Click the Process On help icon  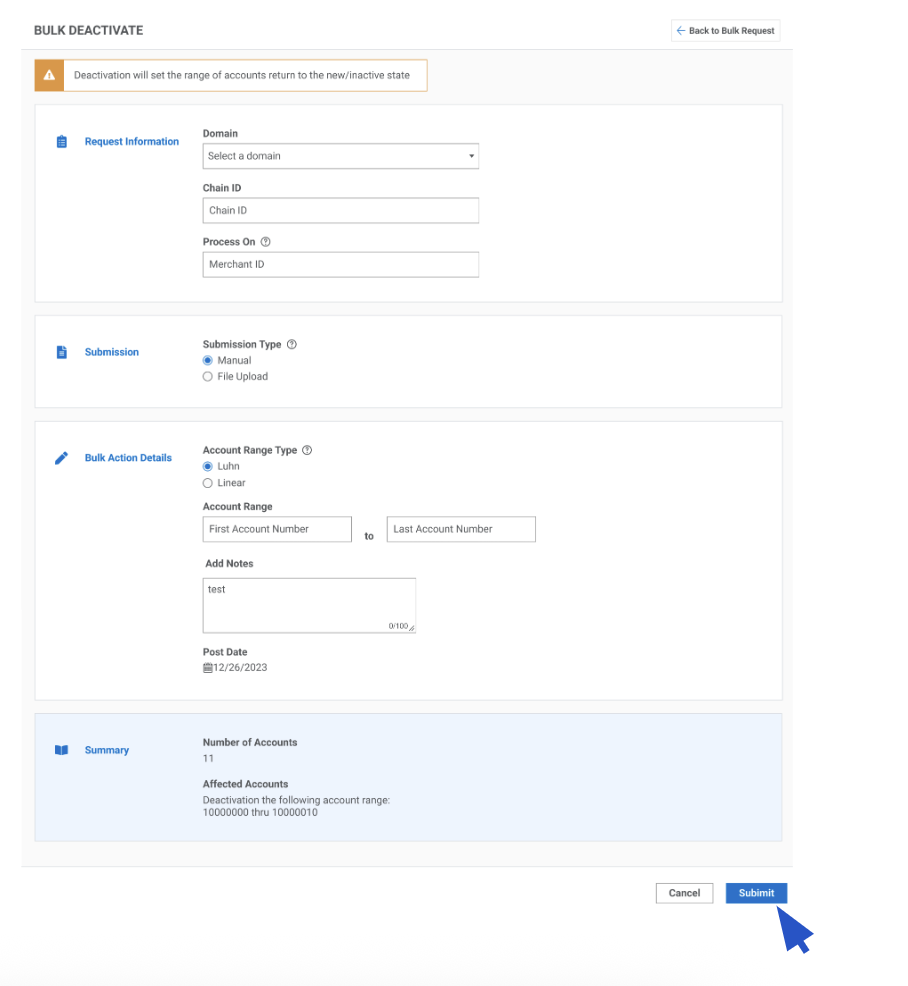(266, 242)
